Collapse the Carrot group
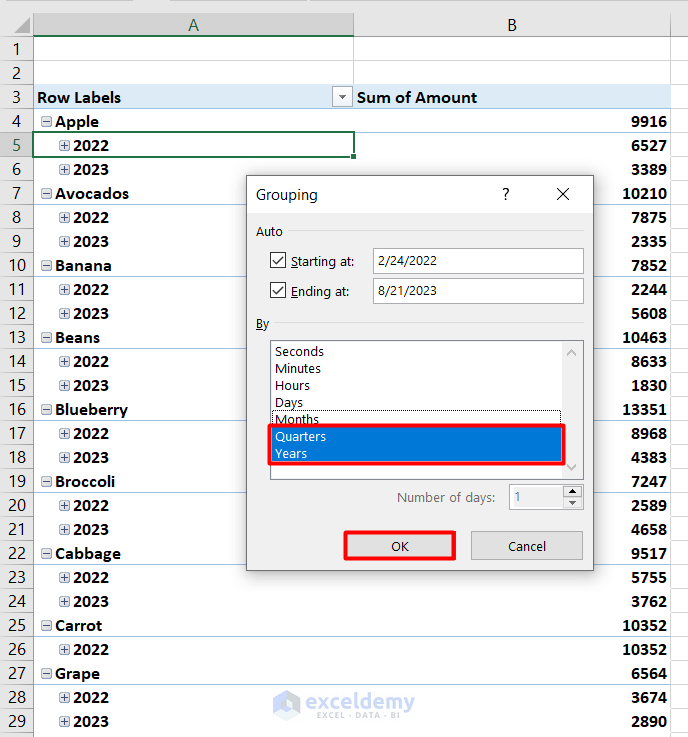Viewport: 688px width, 737px height. (46, 626)
